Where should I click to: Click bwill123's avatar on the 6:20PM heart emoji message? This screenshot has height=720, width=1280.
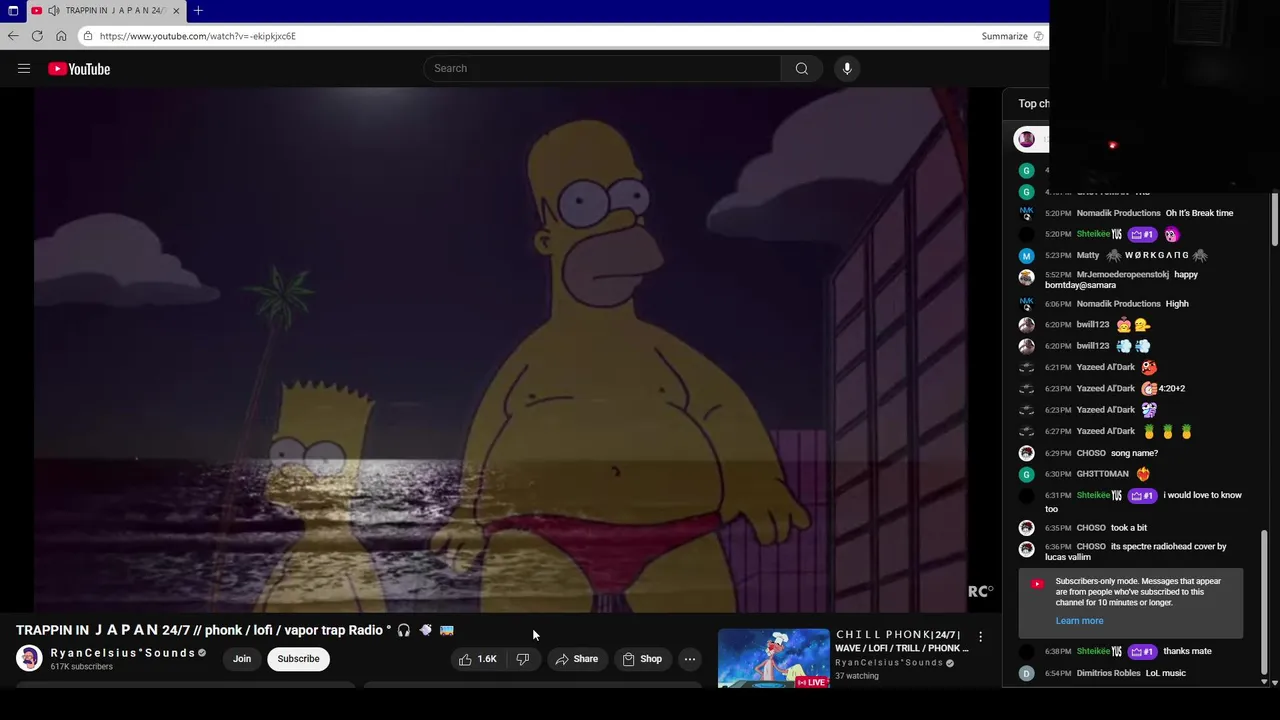point(1026,325)
